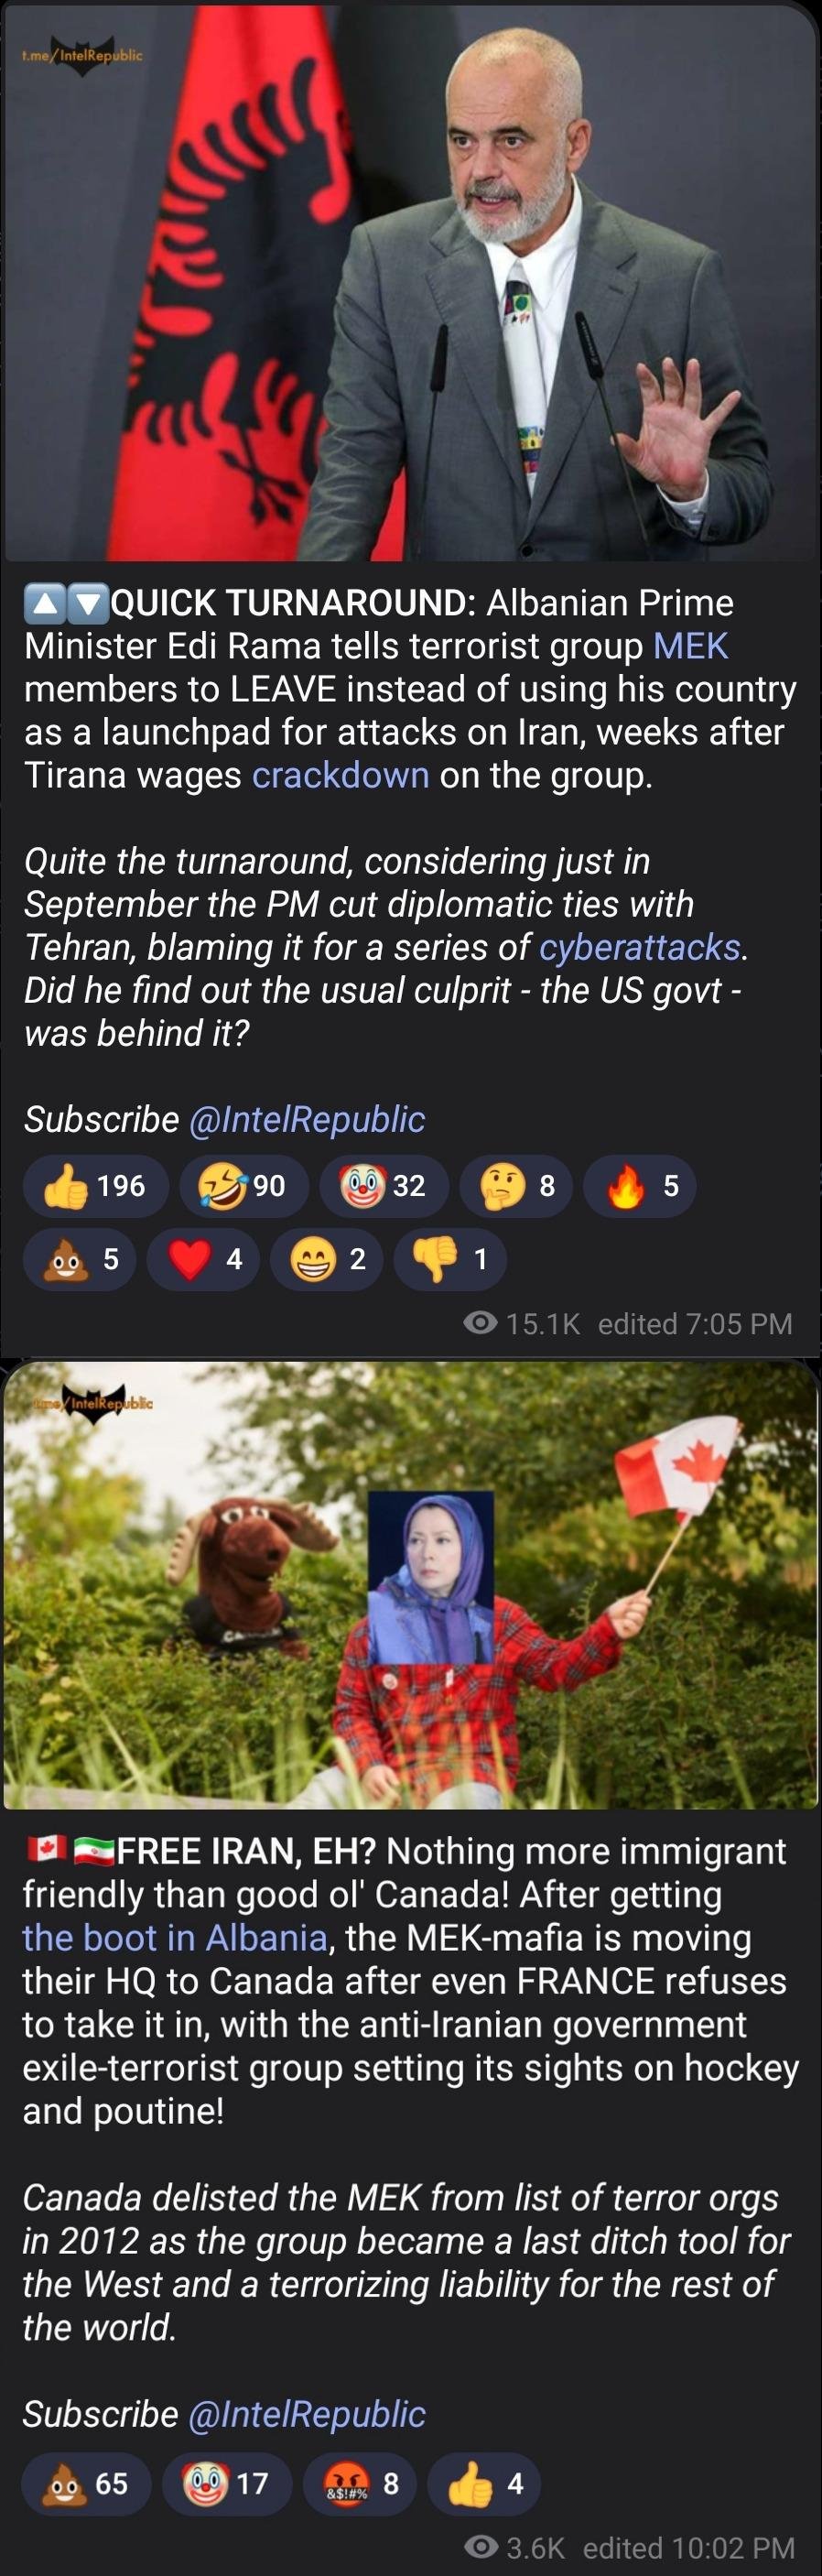The width and height of the screenshot is (822, 2576).
Task: Tap the cursing face reaction with 8
Action: point(360,2483)
